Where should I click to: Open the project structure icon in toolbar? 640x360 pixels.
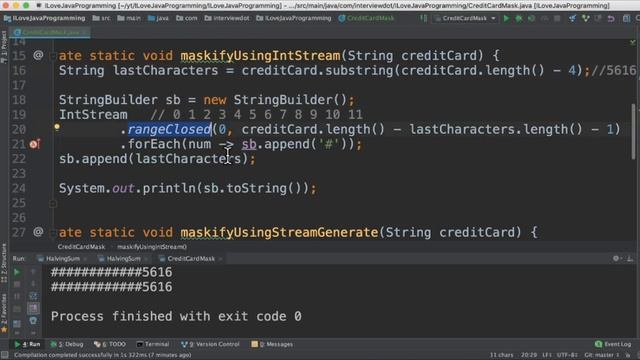[x=627, y=18]
